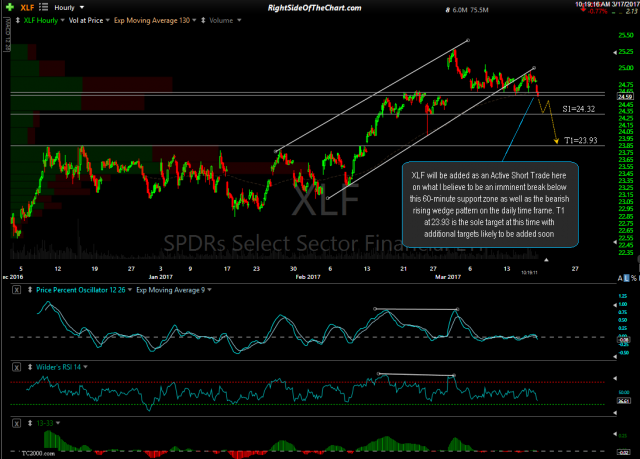Open the XLF Hourly plot dropdown
This screenshot has width=640, height=459.
coord(62,20)
